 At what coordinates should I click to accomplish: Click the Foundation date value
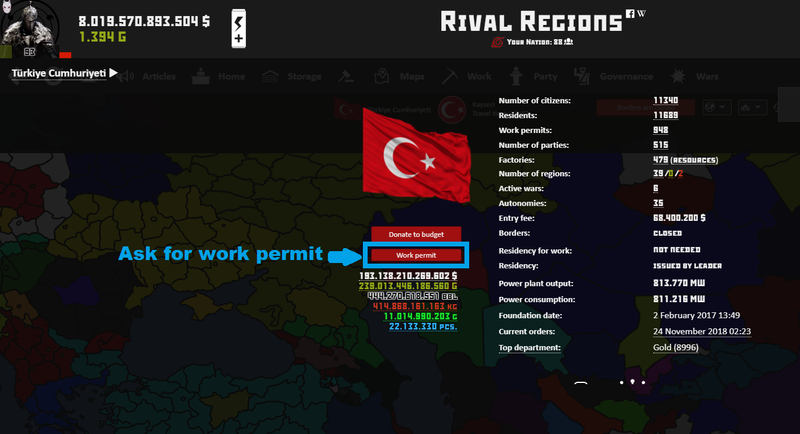696,315
